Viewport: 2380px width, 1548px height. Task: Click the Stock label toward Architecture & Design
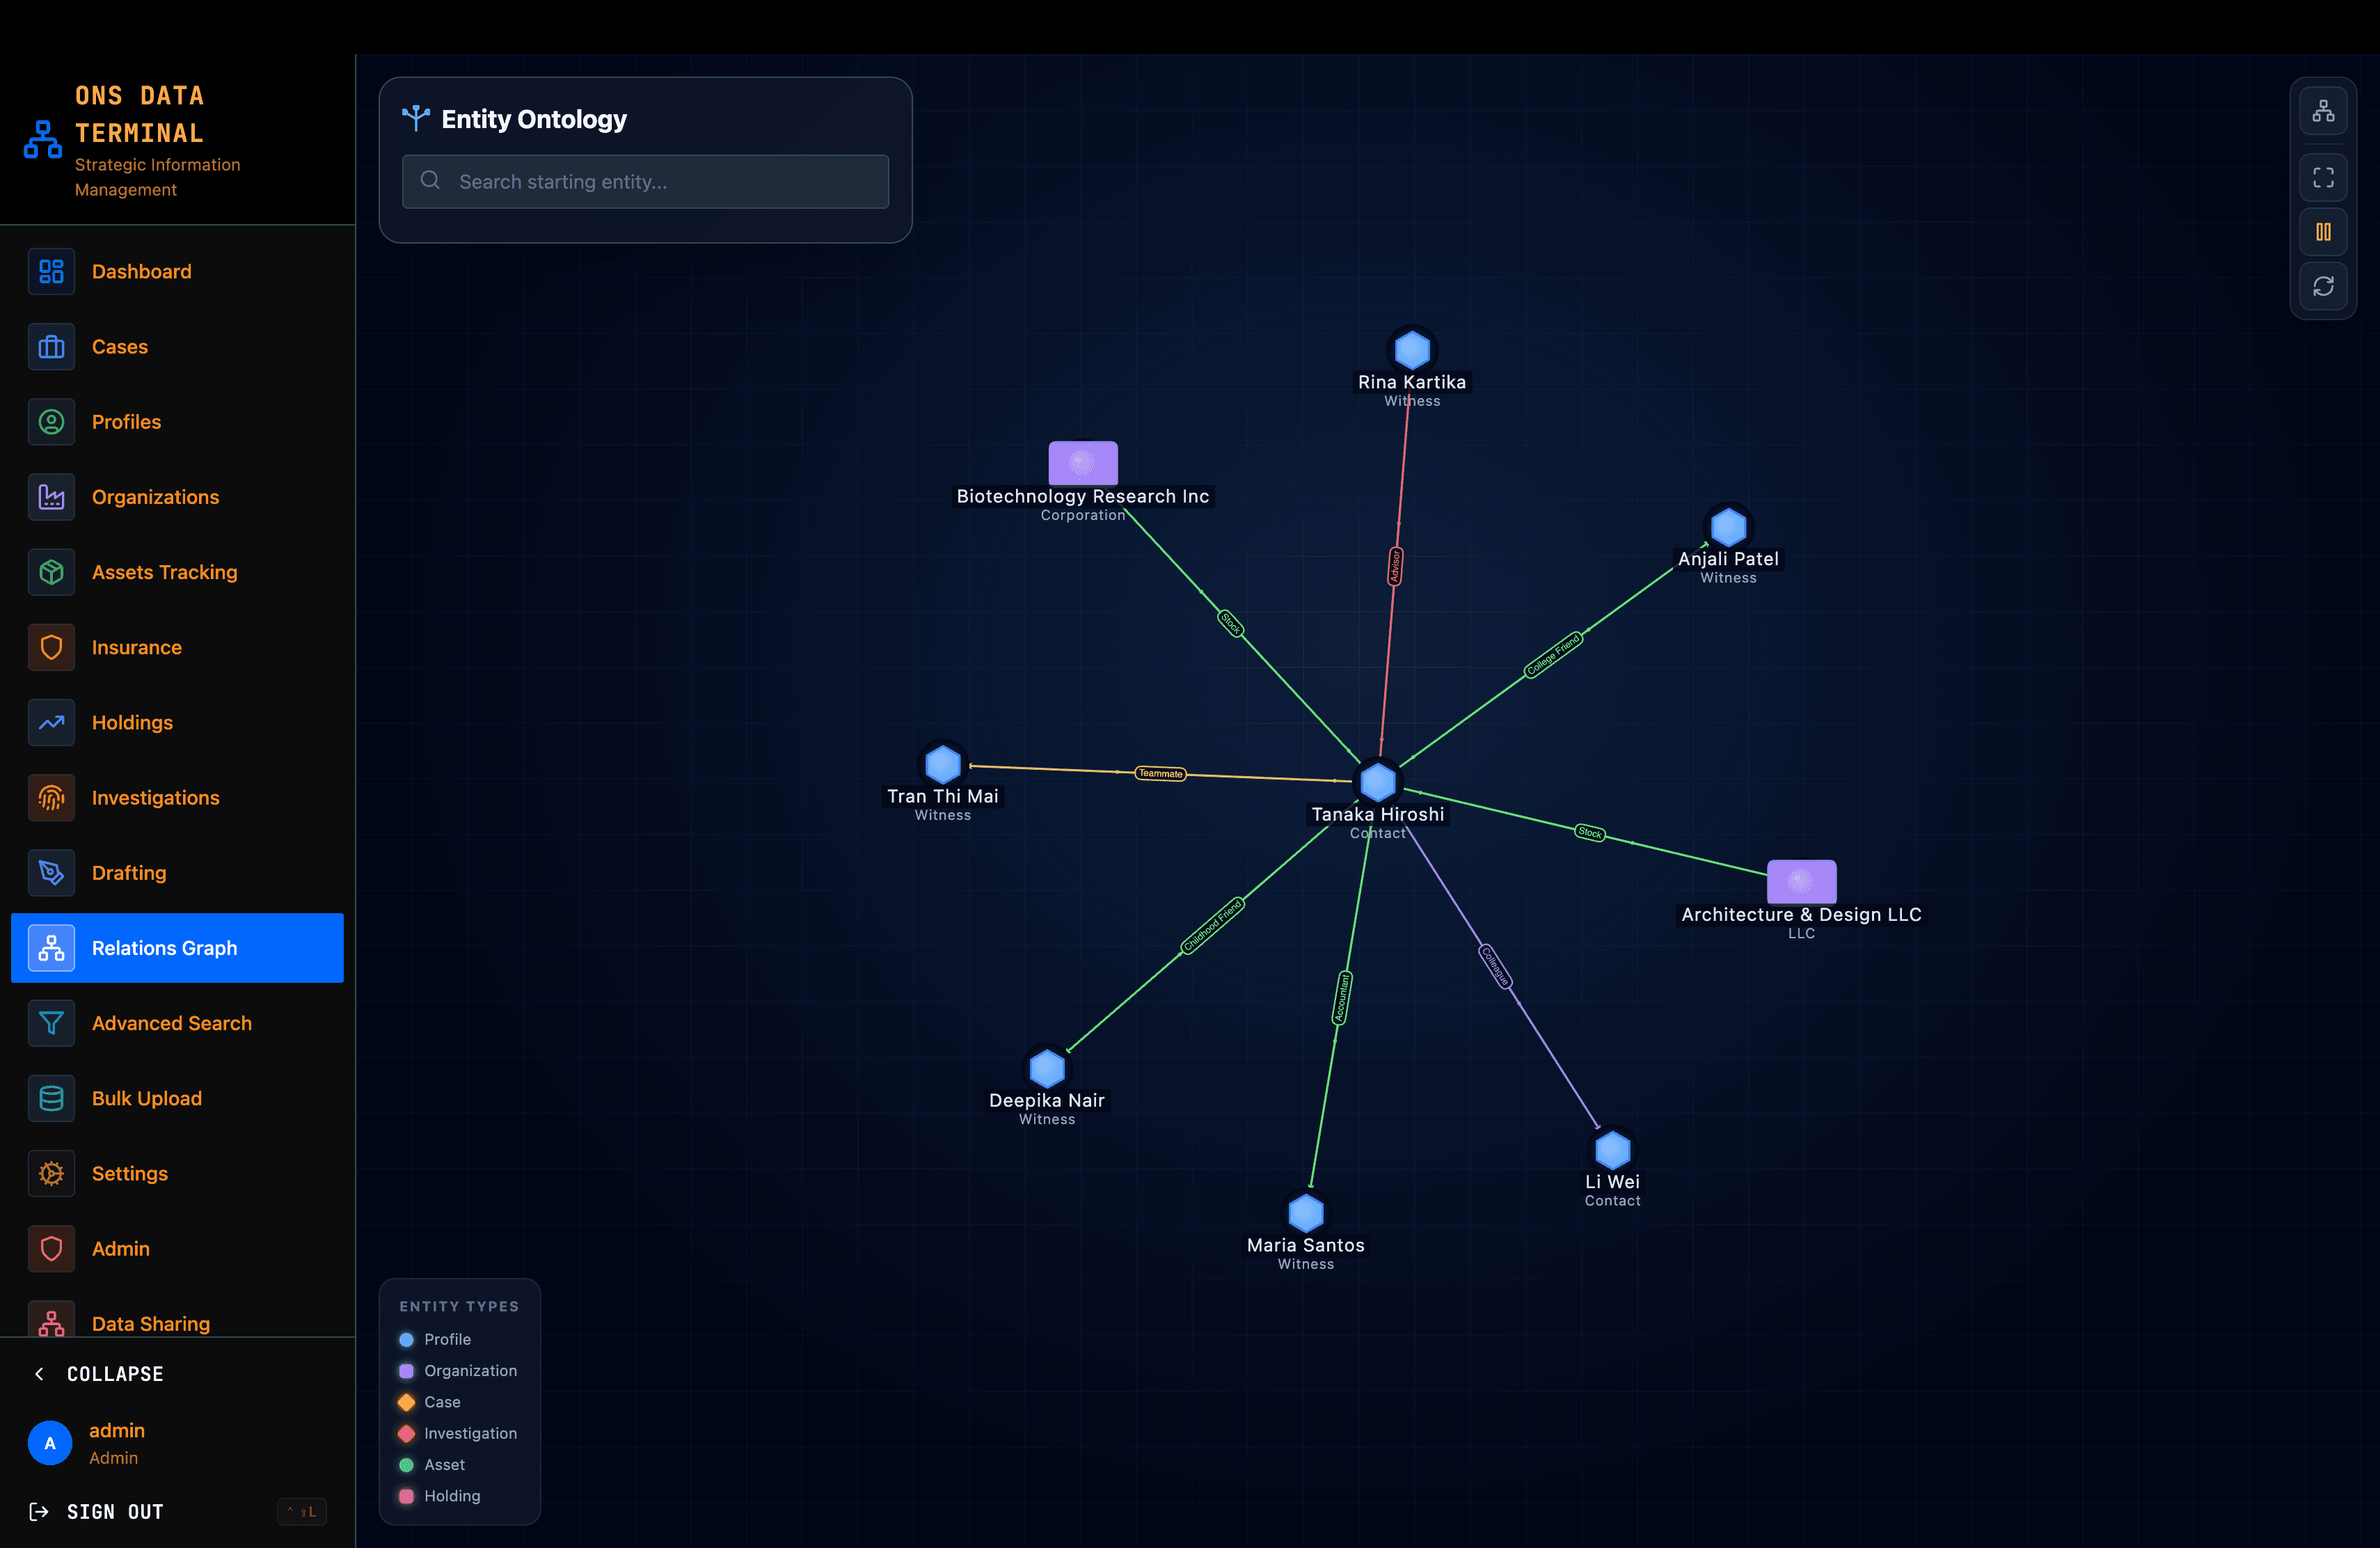pos(1589,832)
